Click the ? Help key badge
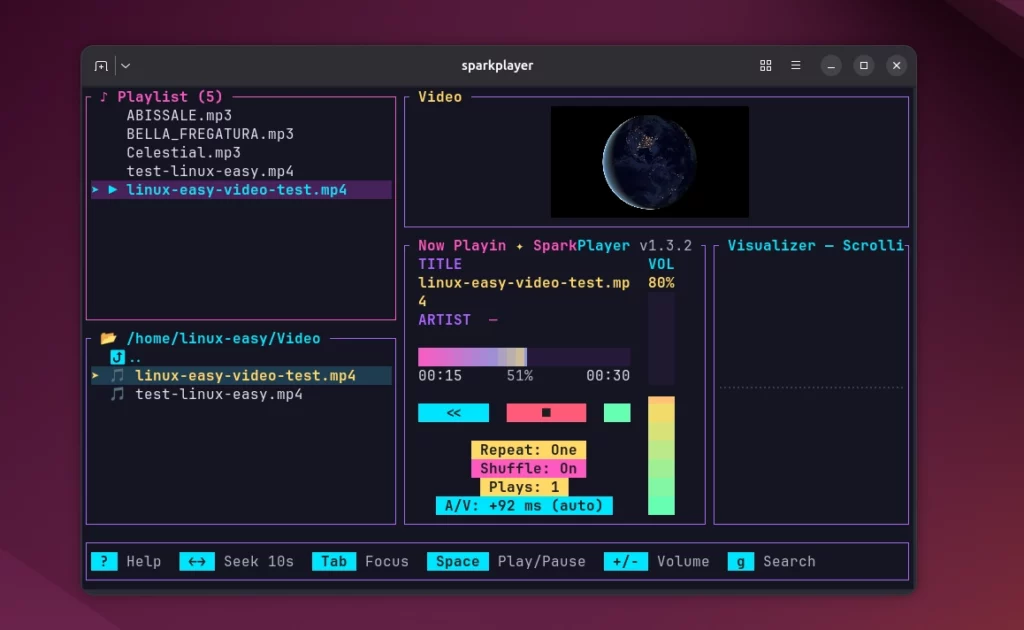1024x630 pixels. (x=104, y=561)
